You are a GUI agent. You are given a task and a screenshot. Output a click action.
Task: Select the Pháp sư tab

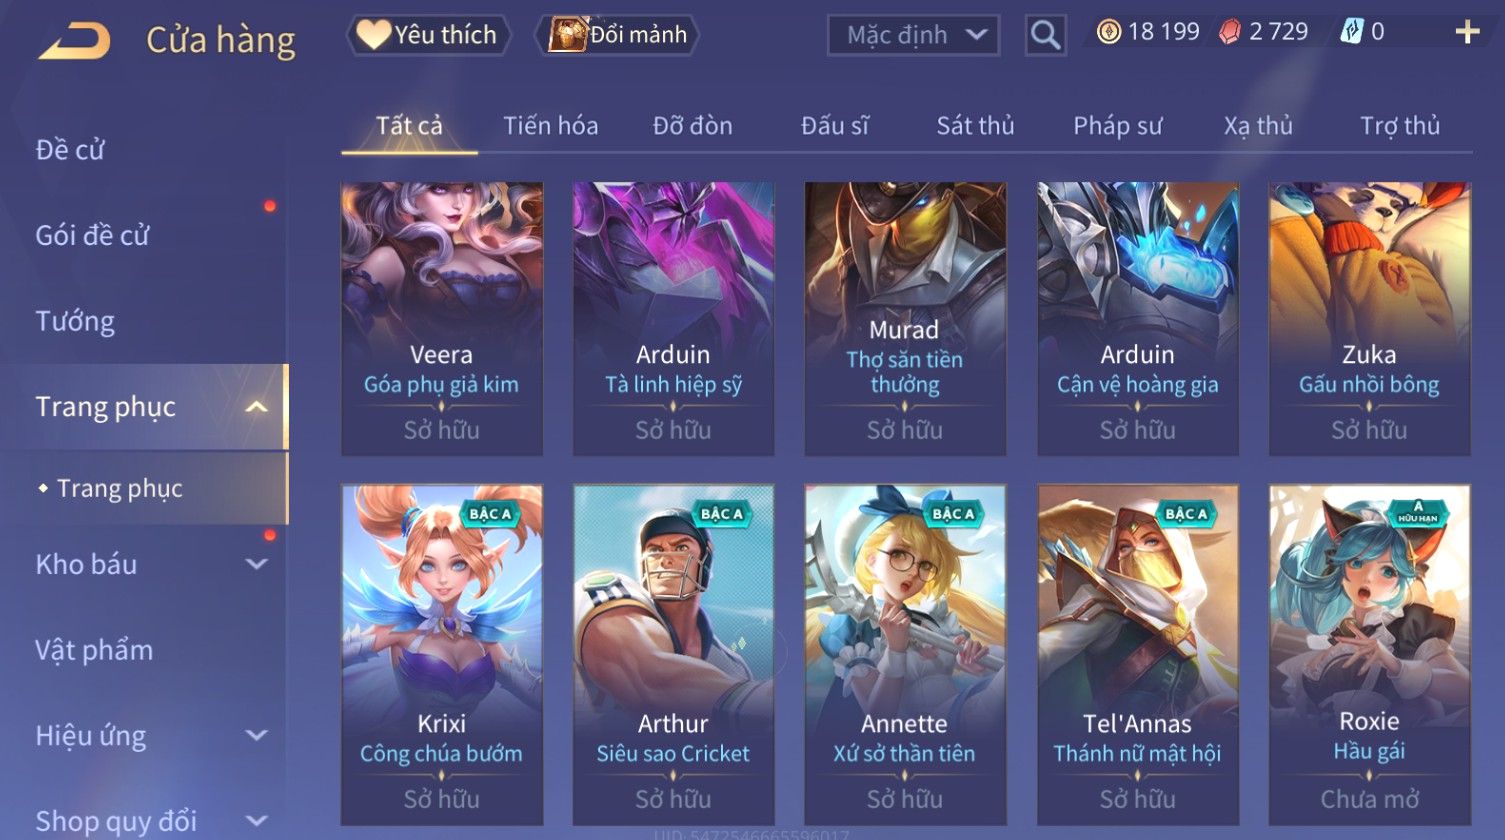tap(1118, 126)
